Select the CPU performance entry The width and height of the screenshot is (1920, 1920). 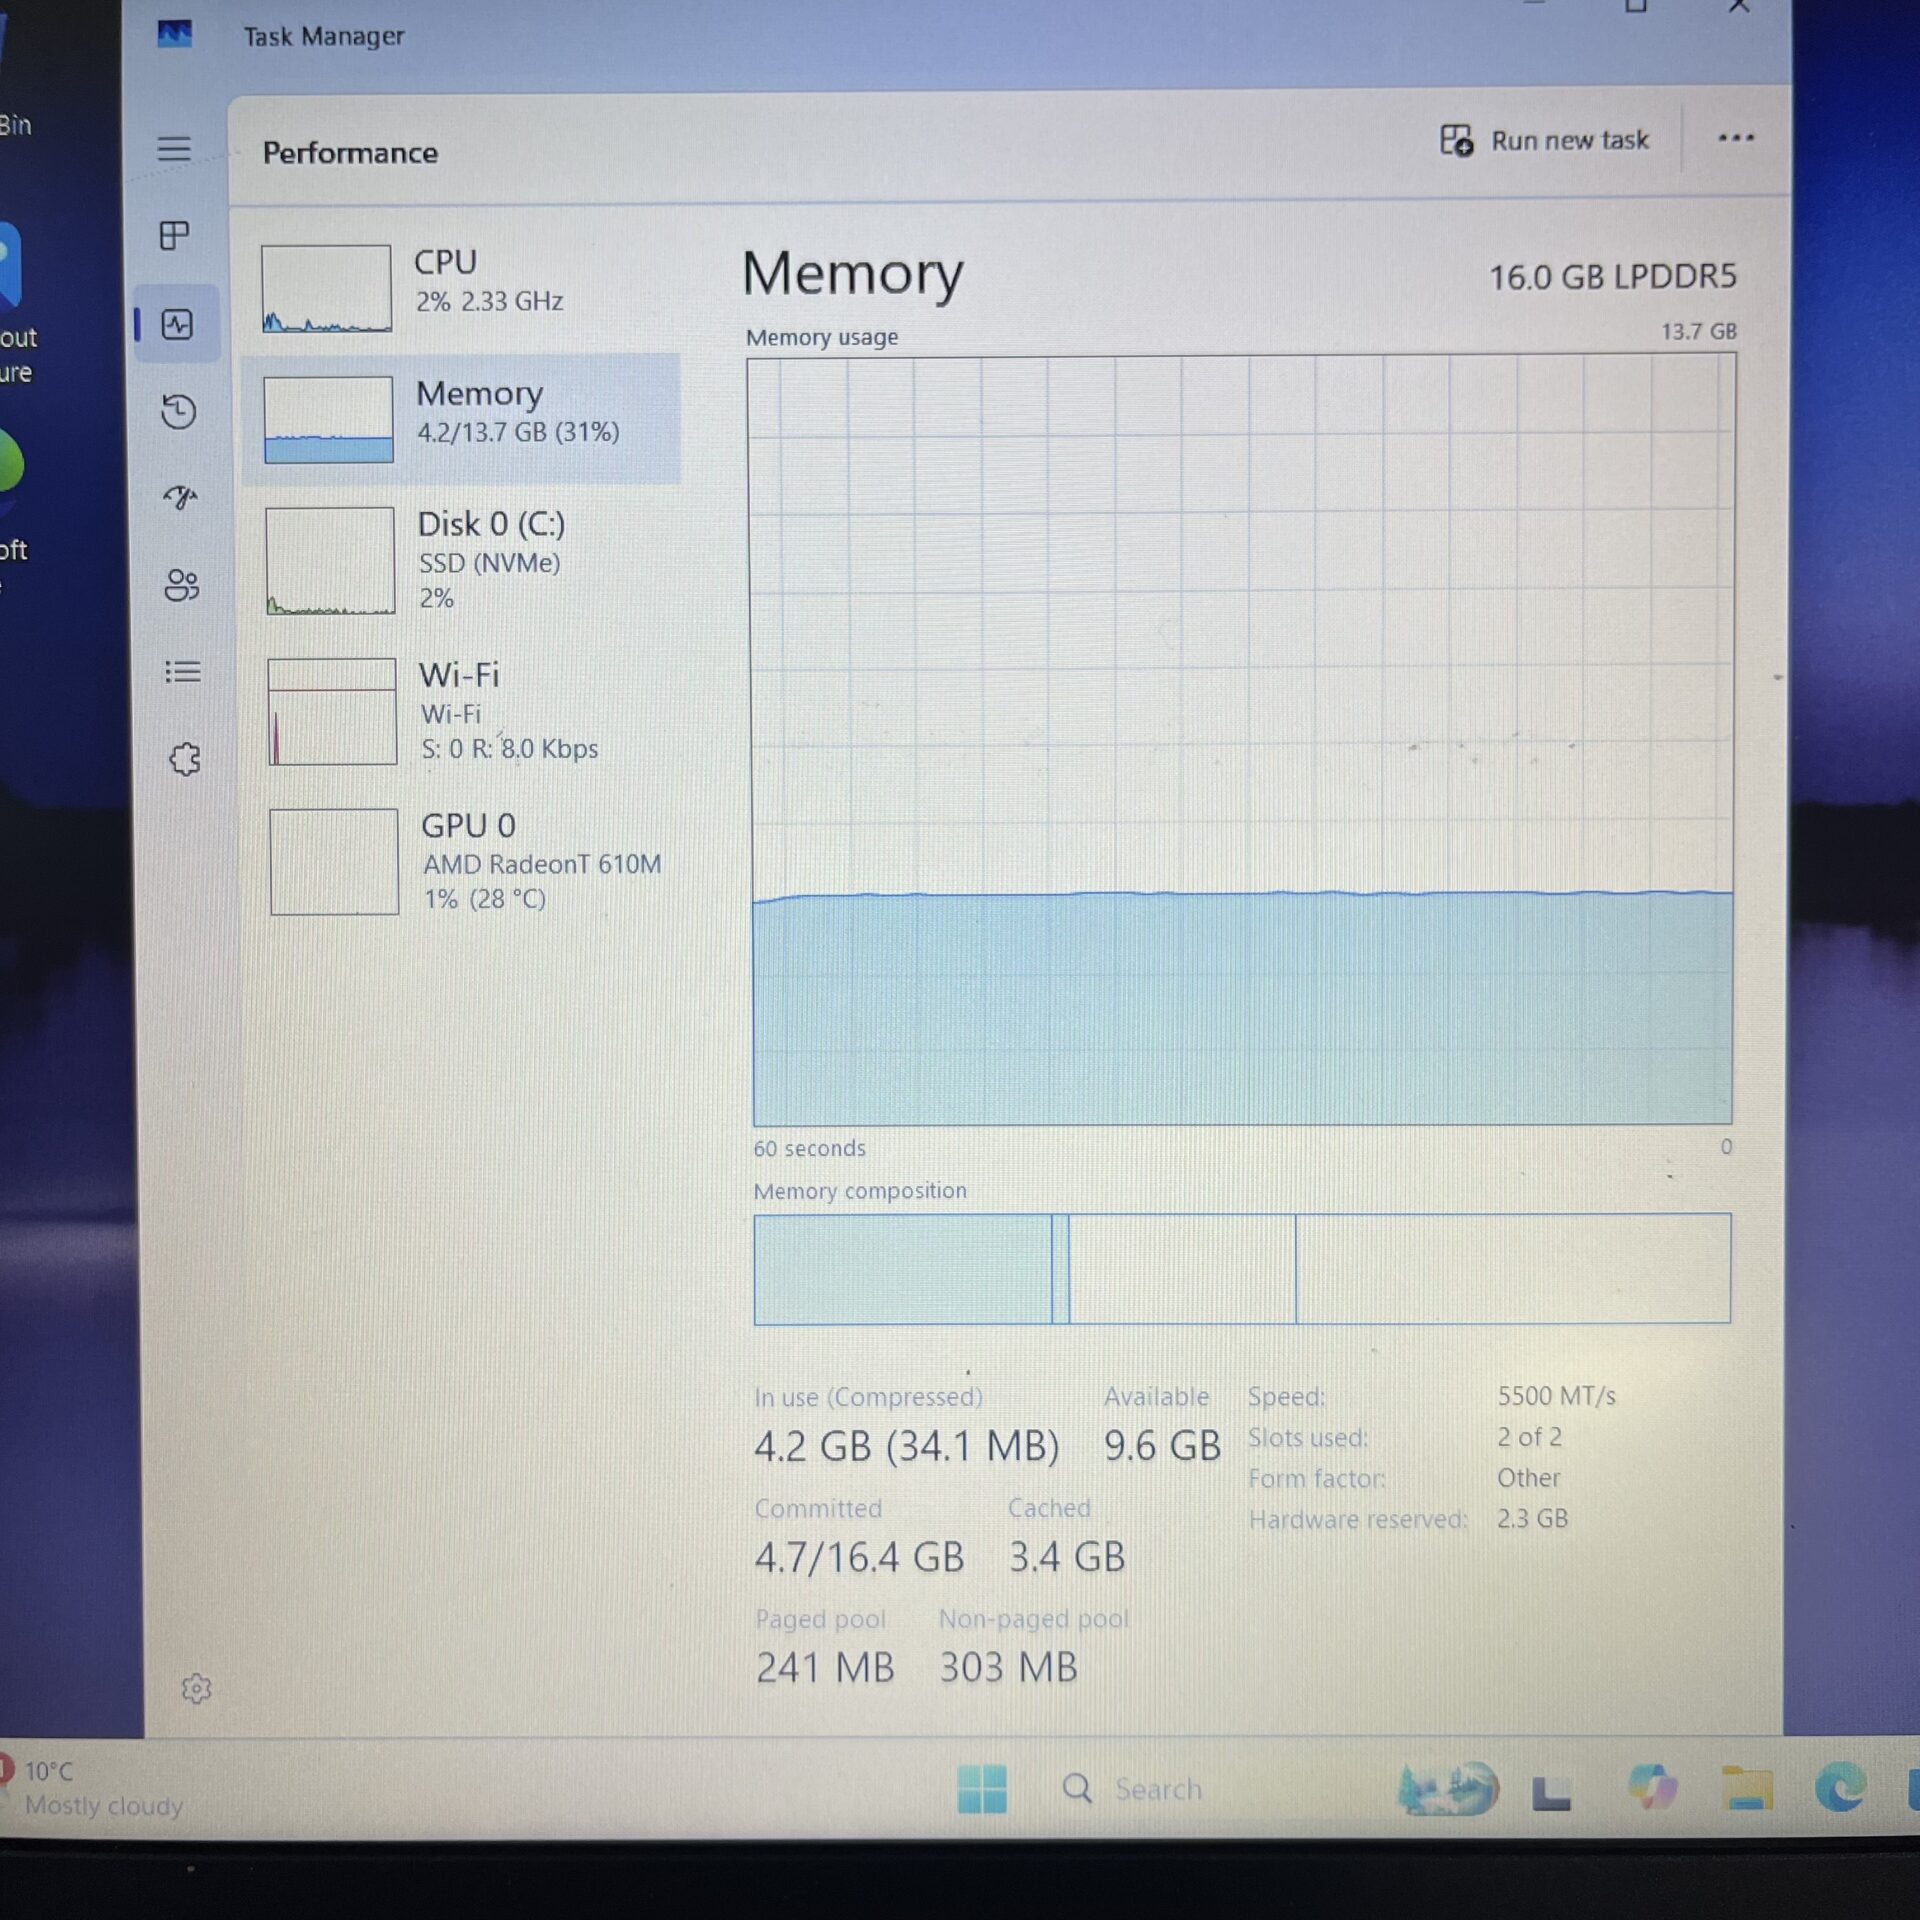click(x=462, y=287)
